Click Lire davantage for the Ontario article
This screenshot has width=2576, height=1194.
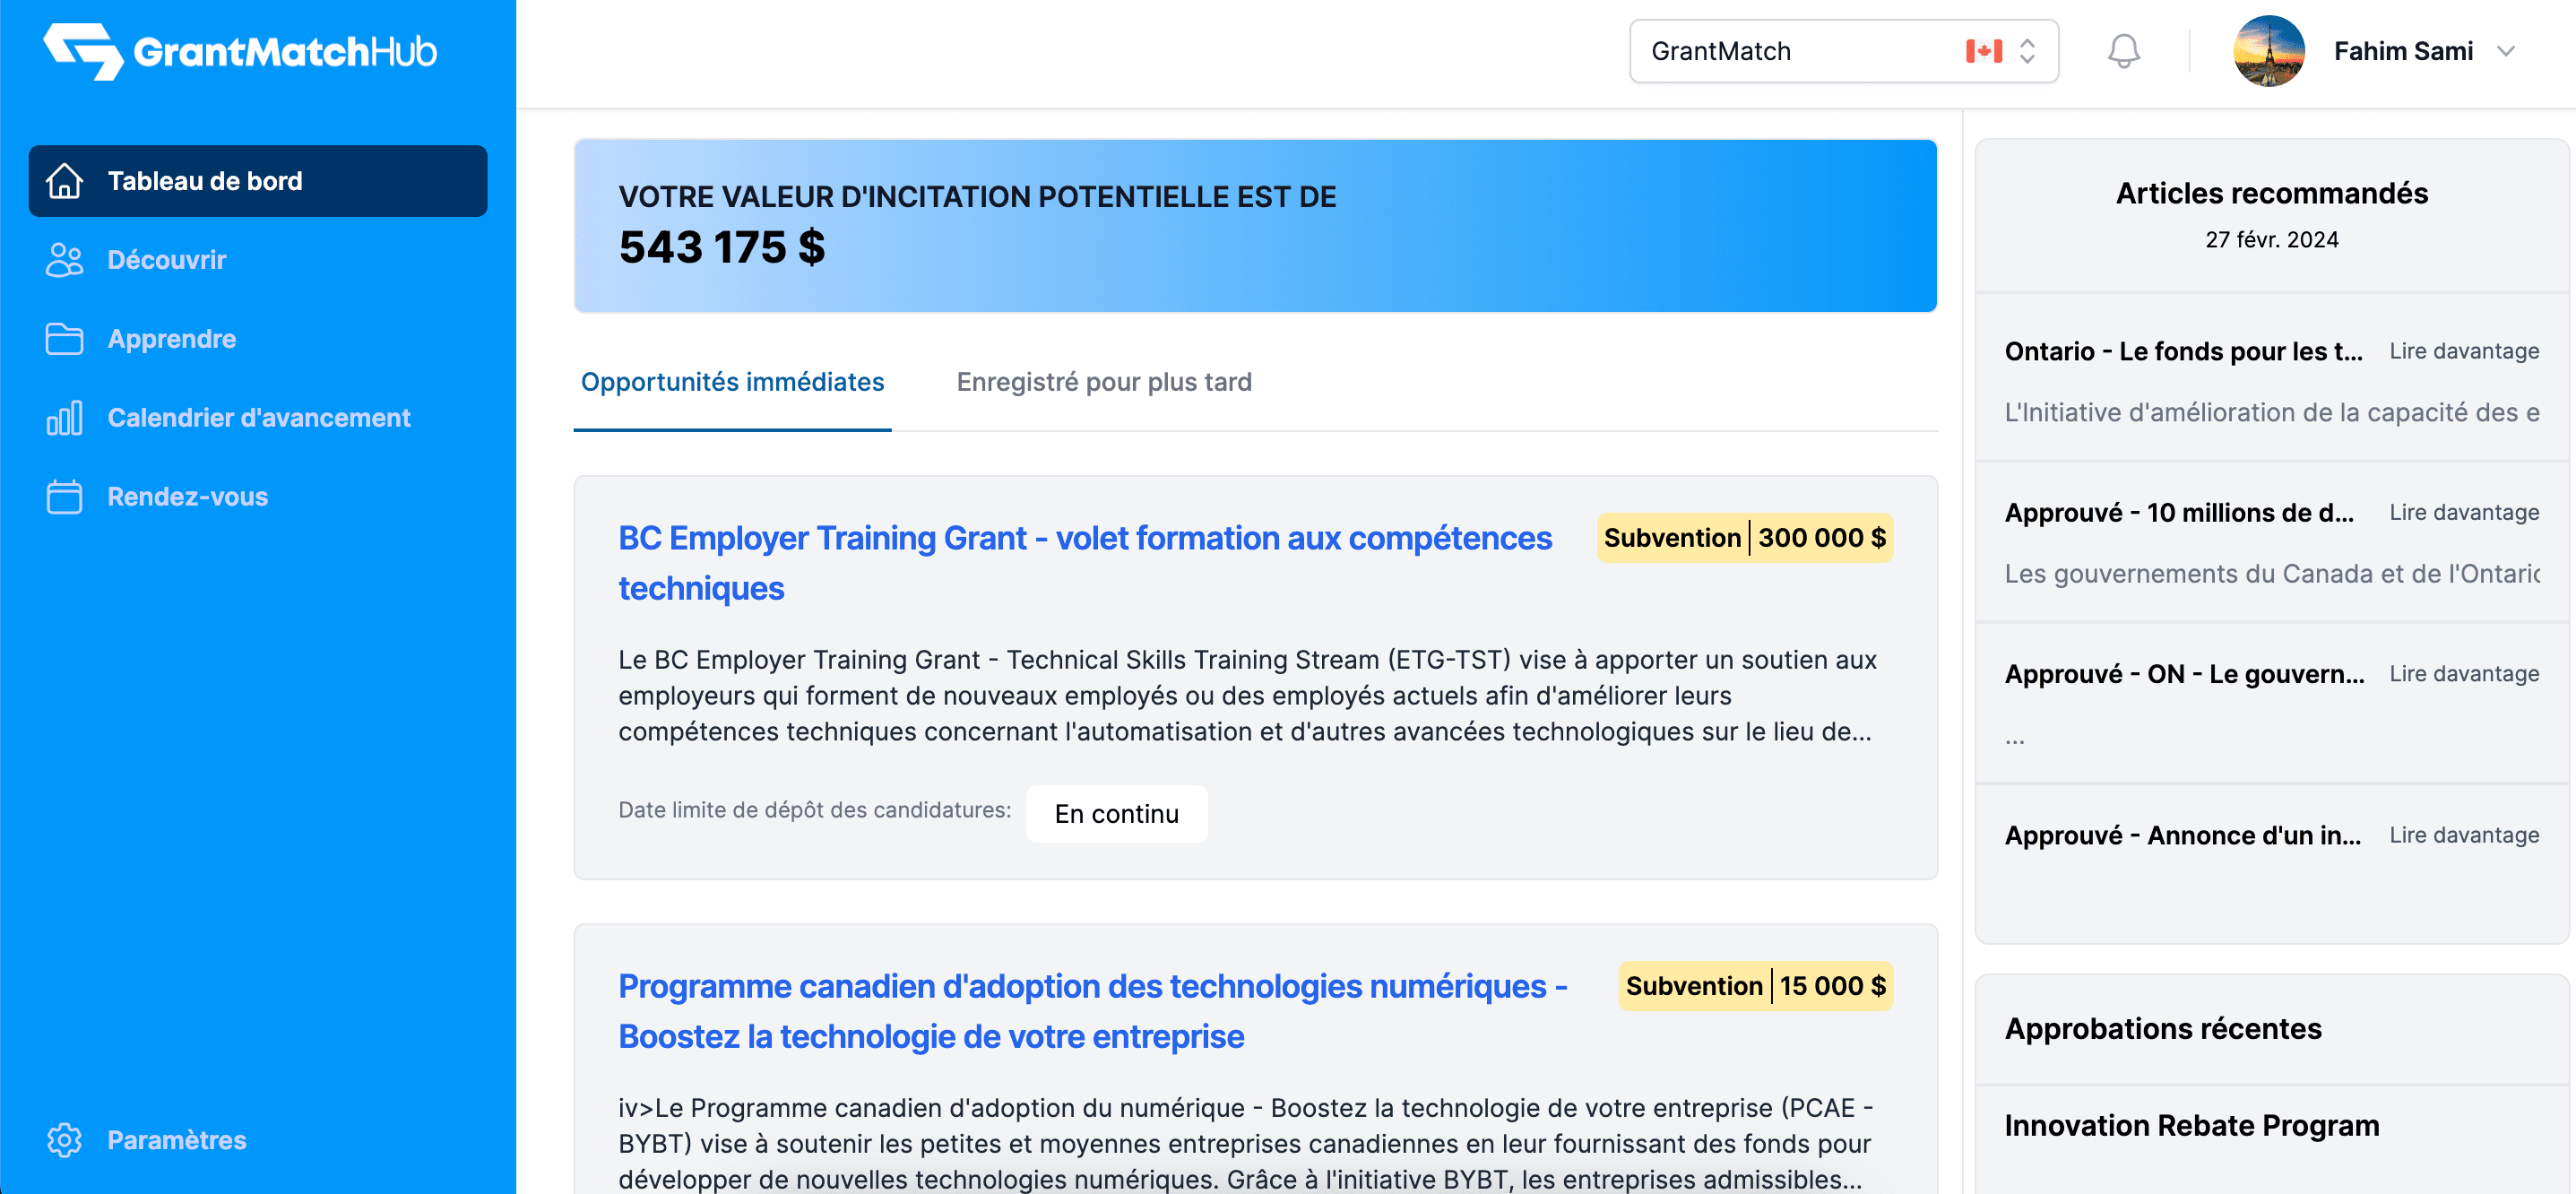(x=2464, y=351)
